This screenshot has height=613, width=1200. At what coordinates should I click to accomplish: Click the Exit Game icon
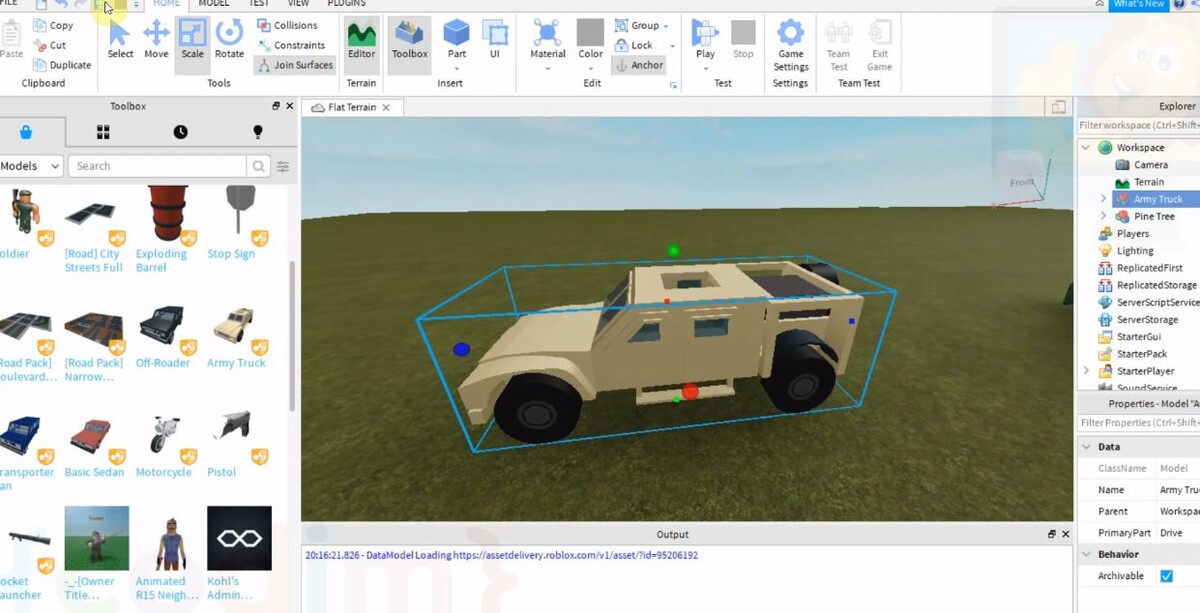pos(880,45)
